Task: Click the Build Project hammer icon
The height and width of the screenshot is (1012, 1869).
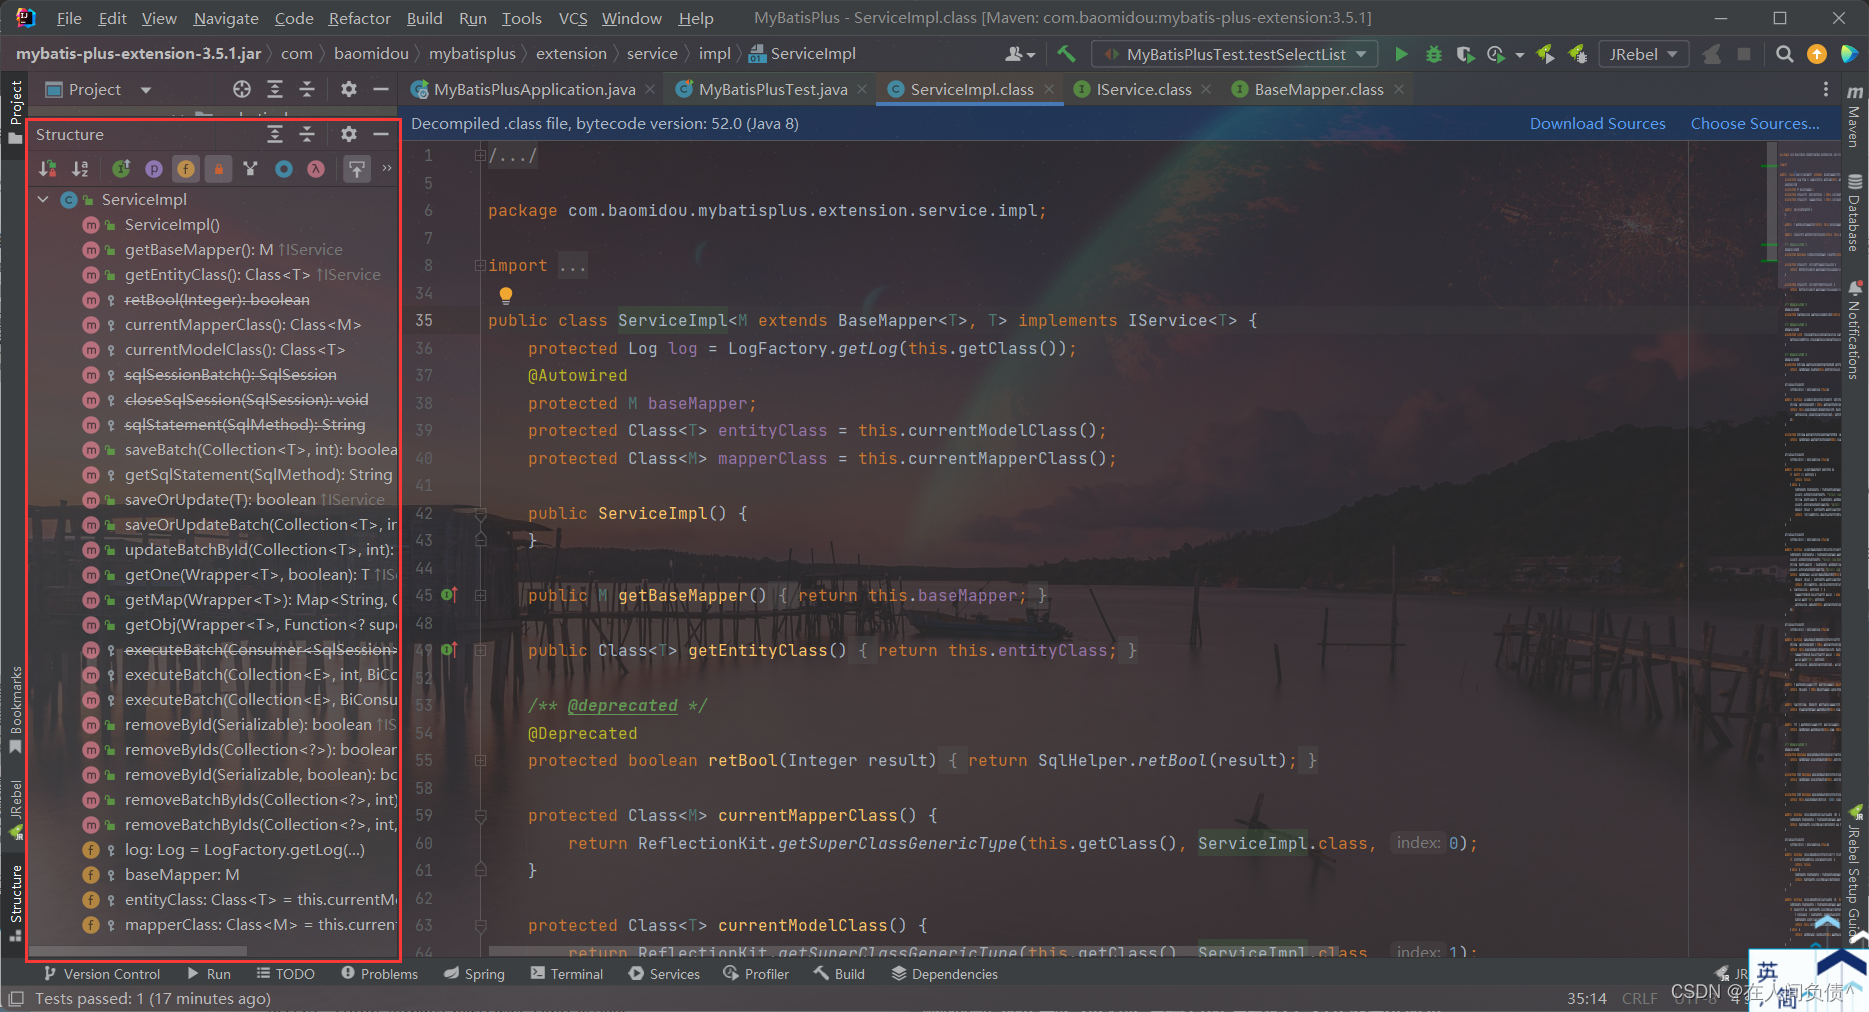Action: 1066,54
